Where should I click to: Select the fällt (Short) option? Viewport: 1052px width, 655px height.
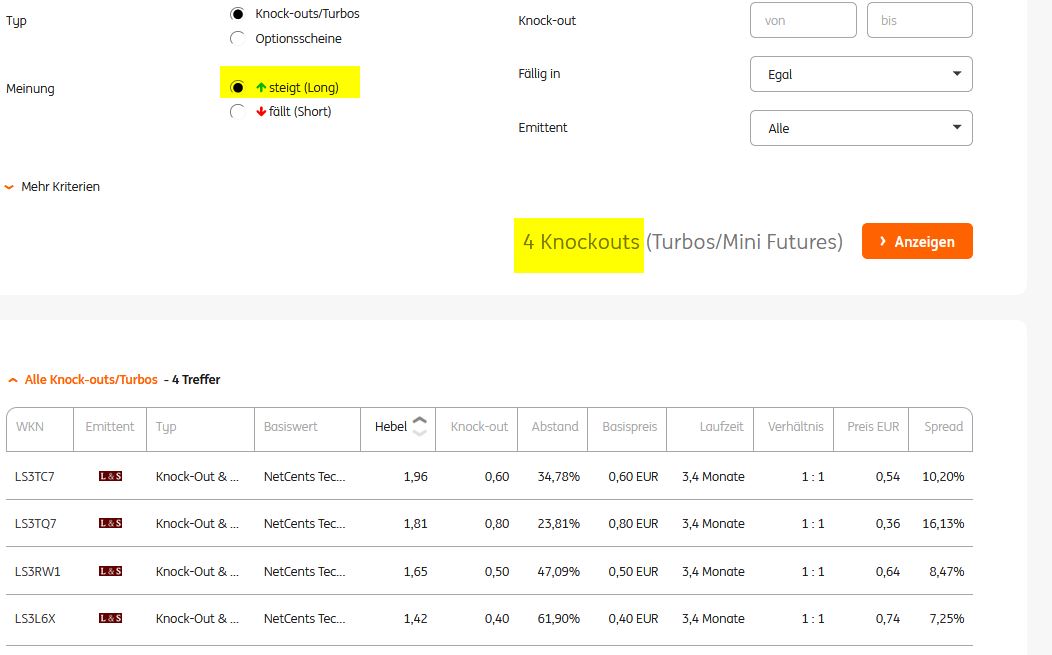click(237, 111)
